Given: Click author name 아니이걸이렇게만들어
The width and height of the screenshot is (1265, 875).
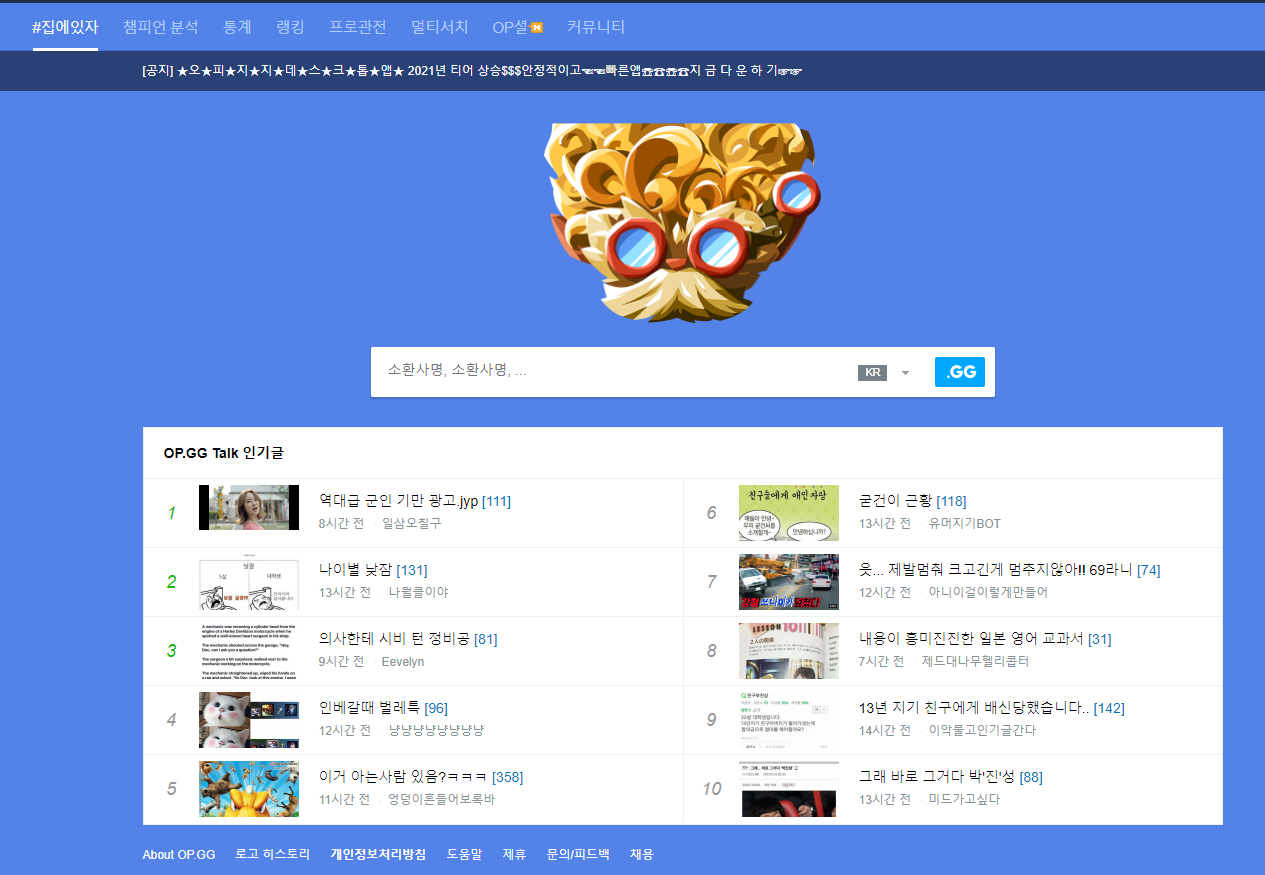Looking at the screenshot, I should click(x=988, y=592).
